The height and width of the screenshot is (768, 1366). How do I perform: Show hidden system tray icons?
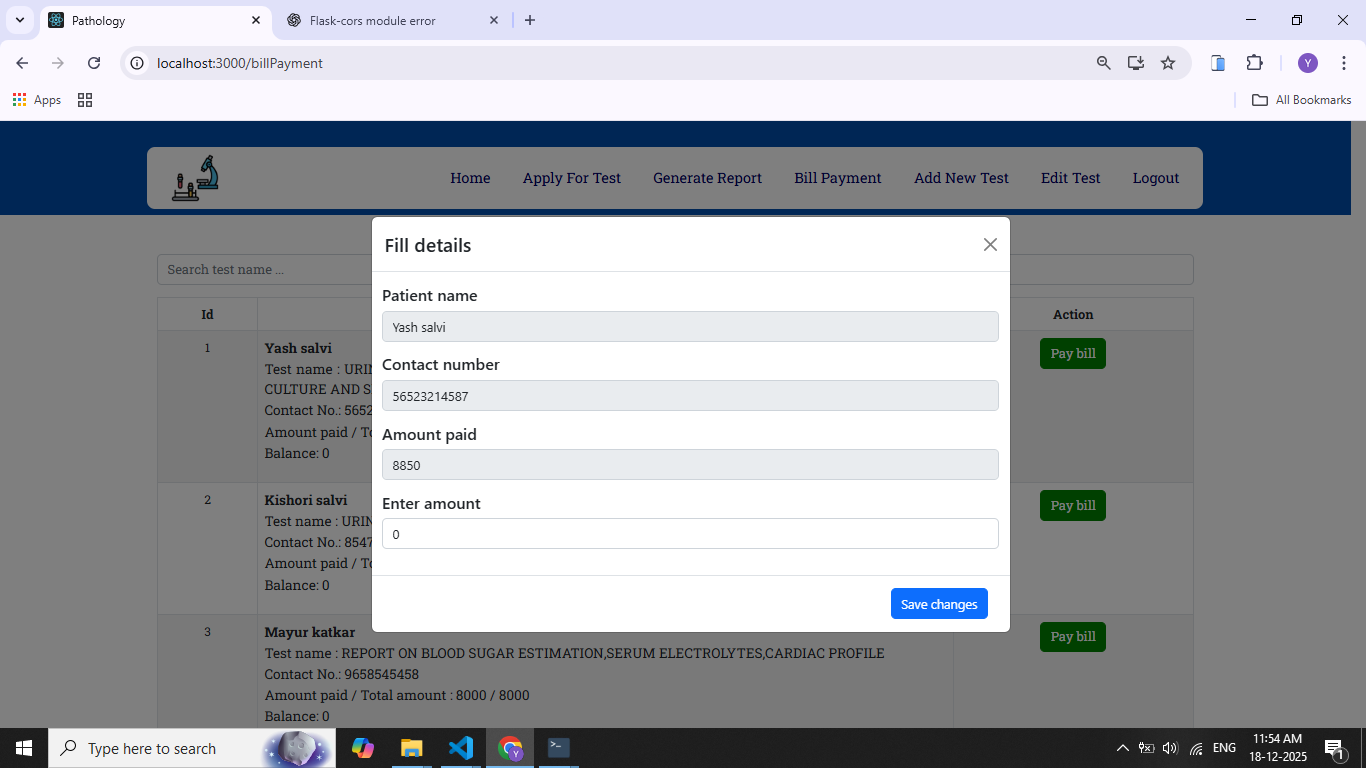tap(1122, 748)
